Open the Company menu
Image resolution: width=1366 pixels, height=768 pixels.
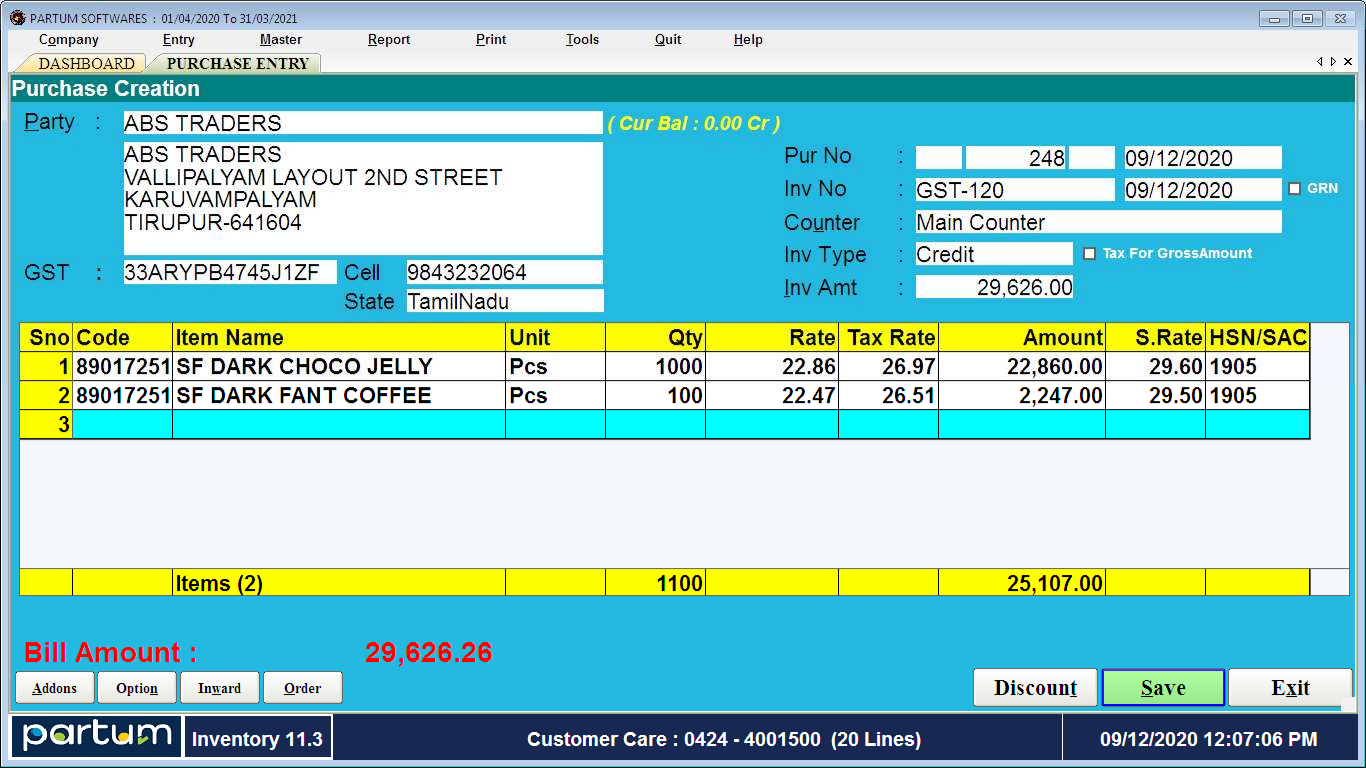pyautogui.click(x=68, y=40)
